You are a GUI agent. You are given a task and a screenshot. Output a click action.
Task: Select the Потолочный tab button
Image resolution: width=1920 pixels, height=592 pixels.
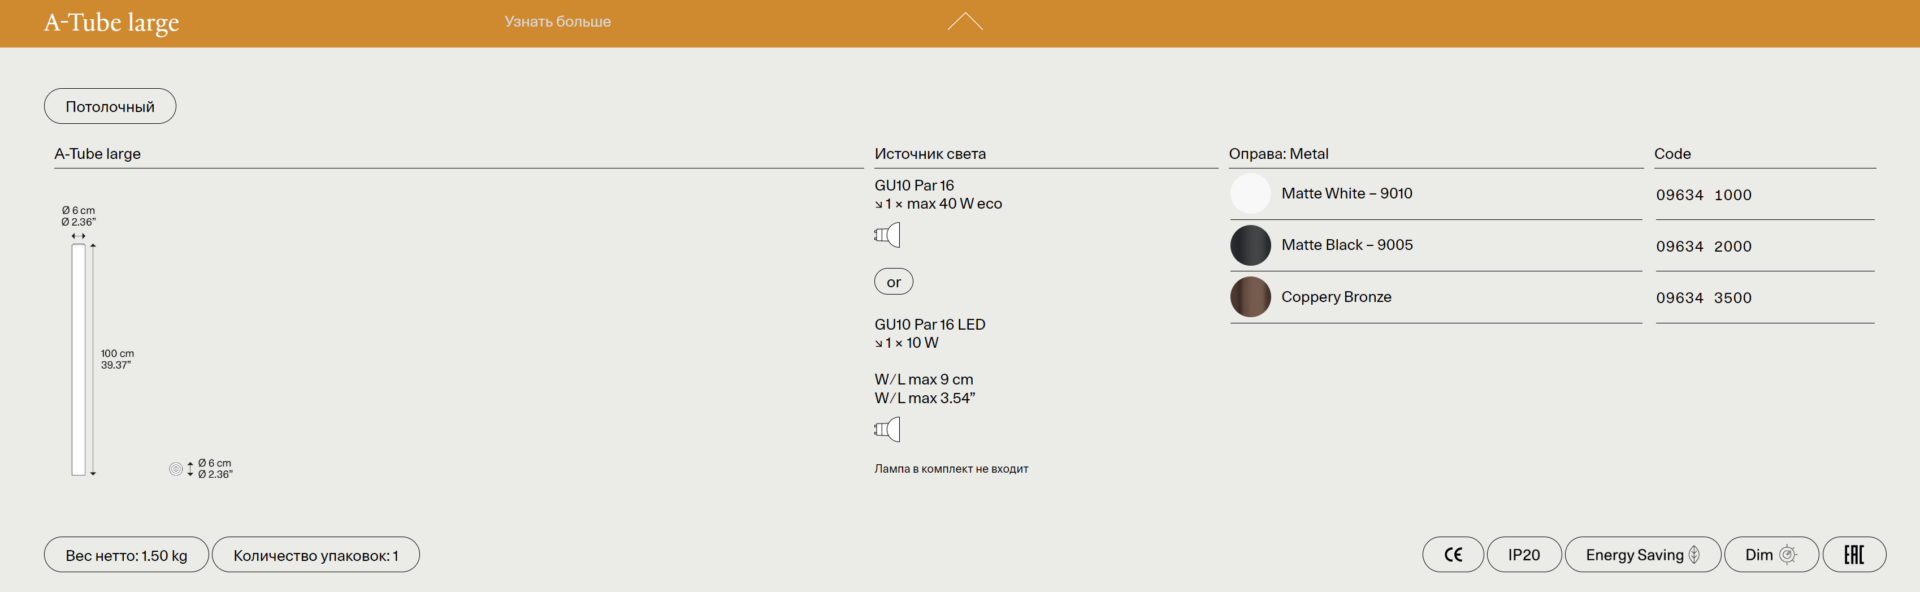coord(110,107)
